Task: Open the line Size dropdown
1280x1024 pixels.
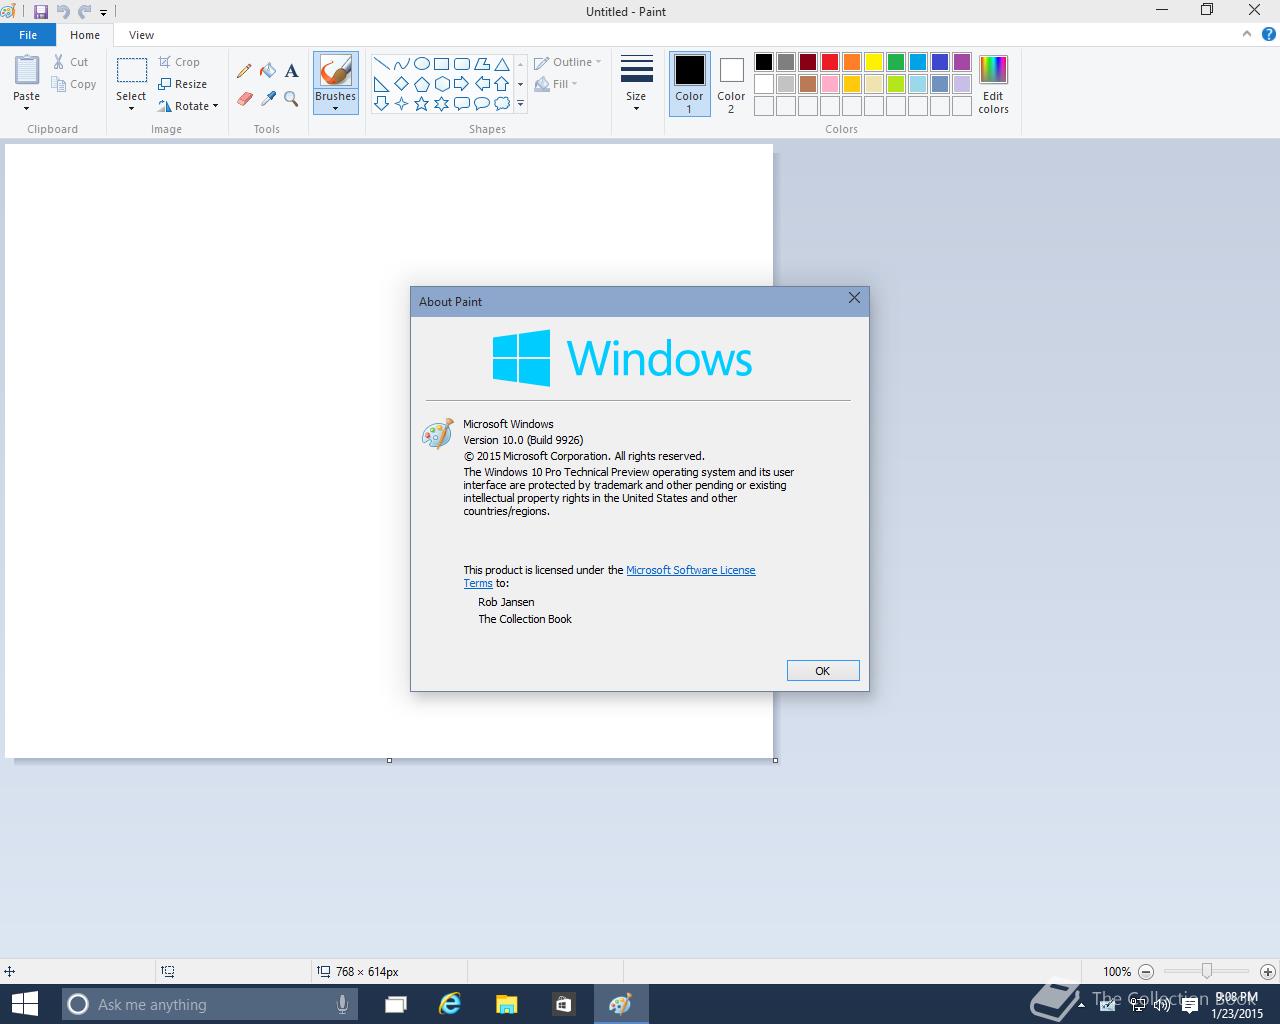Action: click(636, 83)
